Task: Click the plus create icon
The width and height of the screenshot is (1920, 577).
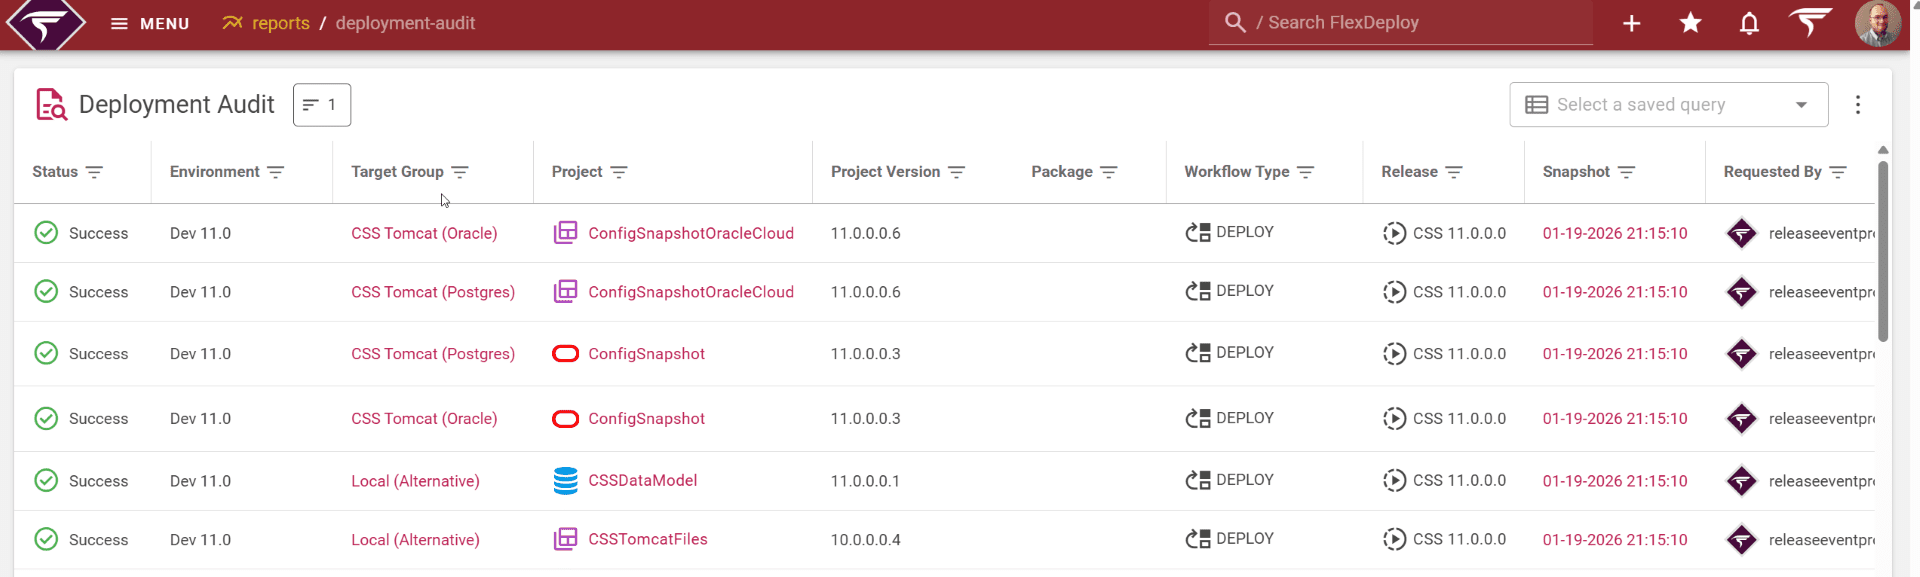Action: point(1631,23)
